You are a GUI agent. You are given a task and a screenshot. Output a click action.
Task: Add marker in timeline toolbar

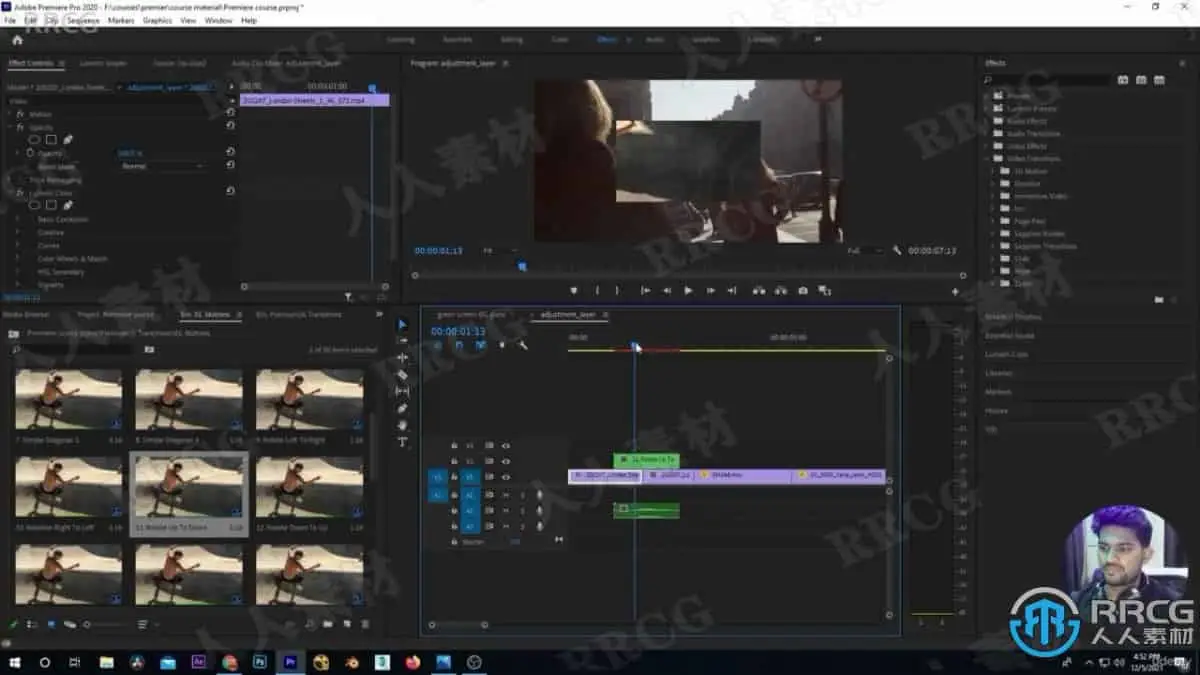(501, 345)
